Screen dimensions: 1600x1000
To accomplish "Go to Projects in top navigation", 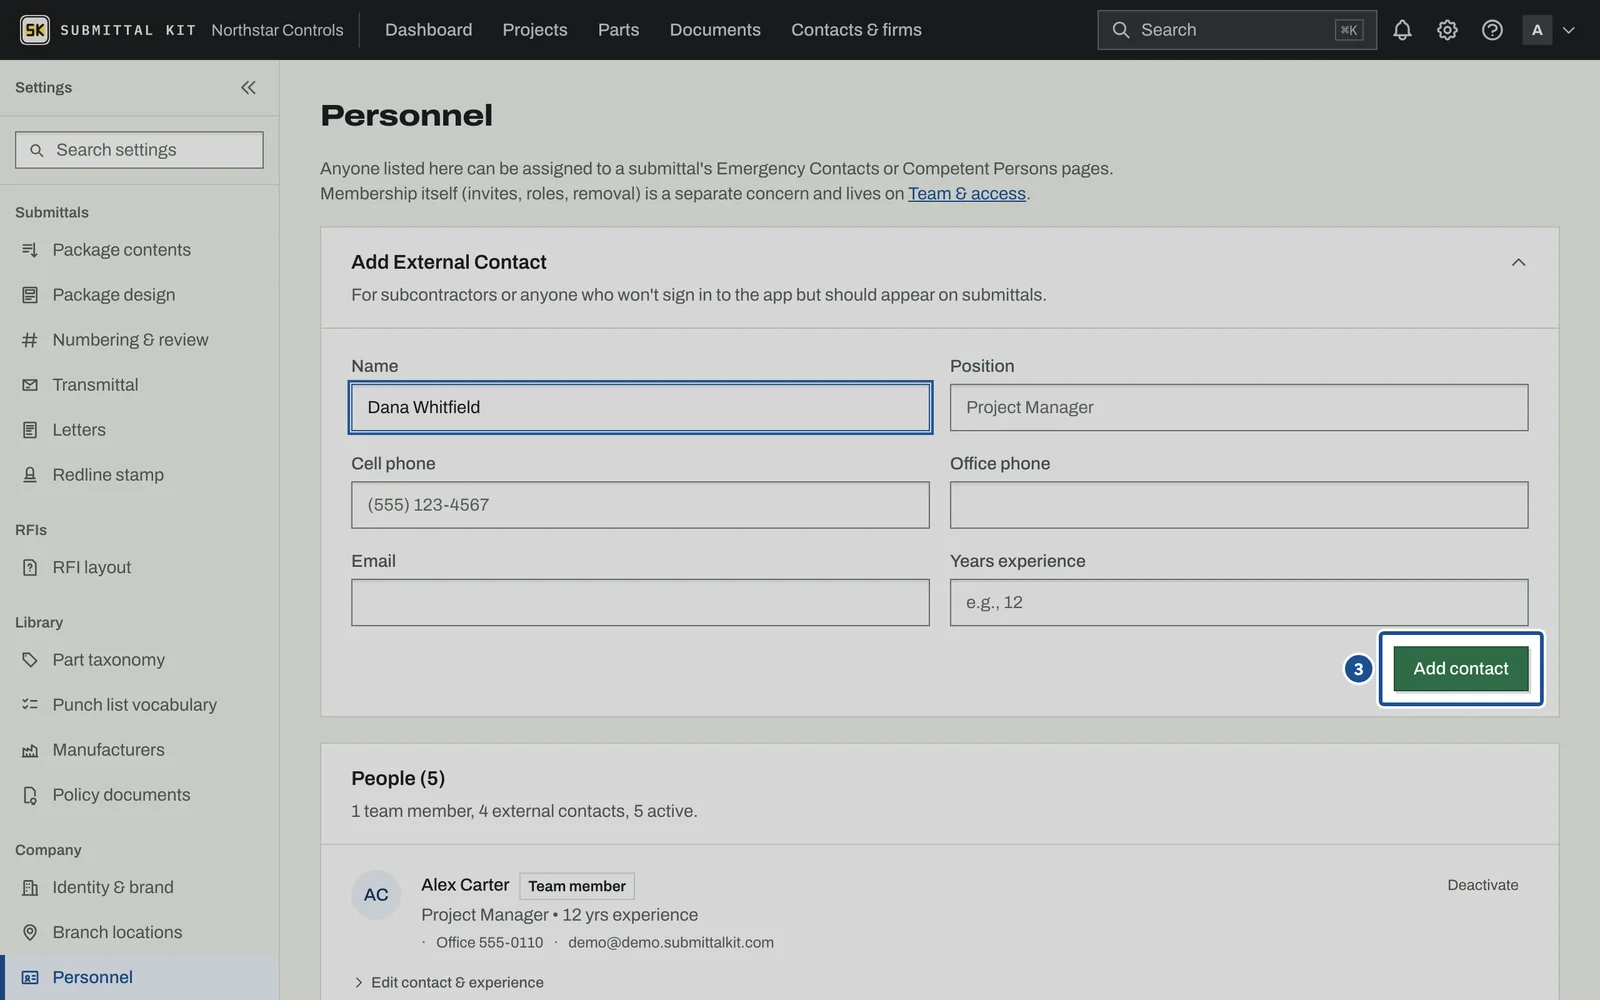I will point(535,30).
